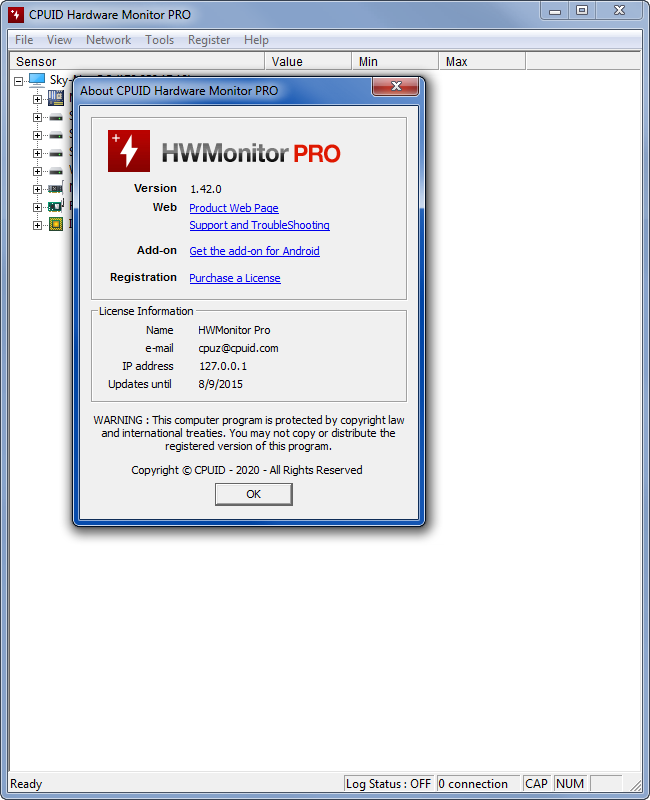Expand the CPU chip node
The image size is (650, 800).
tap(37, 225)
